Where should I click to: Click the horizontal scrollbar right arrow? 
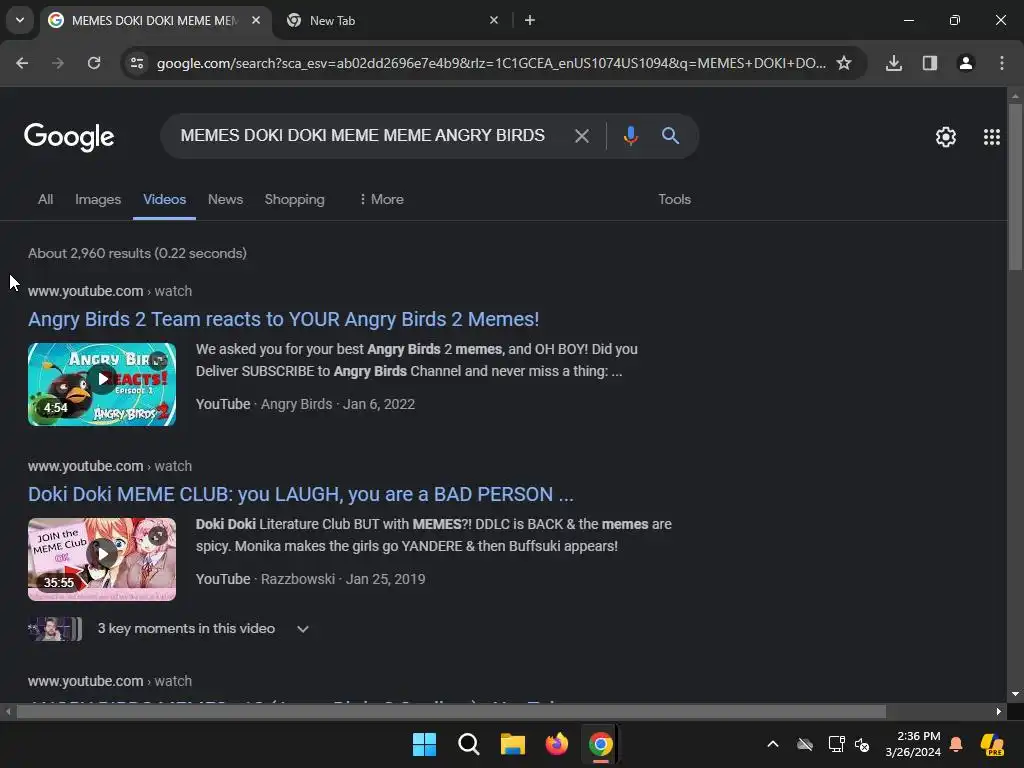click(x=998, y=711)
